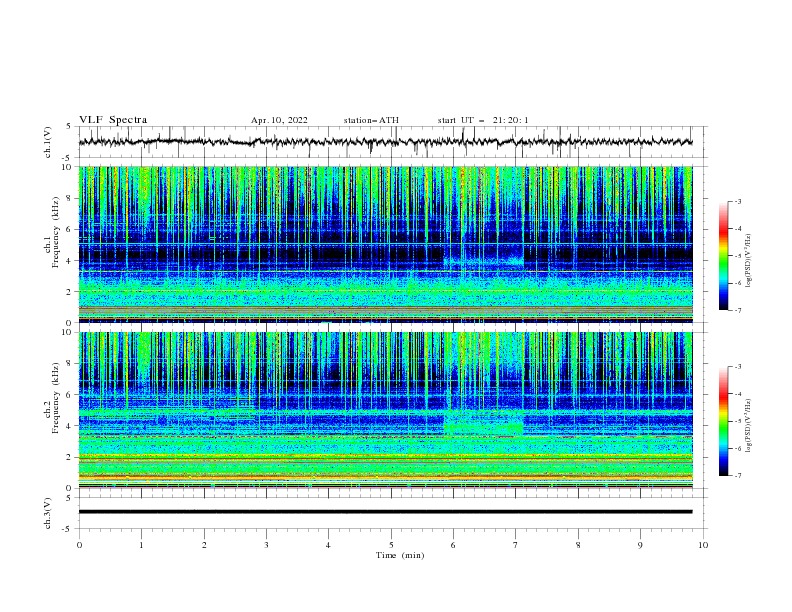Click the "-7" tick on ch.1 colorbar
The height and width of the screenshot is (612, 792).
click(x=737, y=310)
